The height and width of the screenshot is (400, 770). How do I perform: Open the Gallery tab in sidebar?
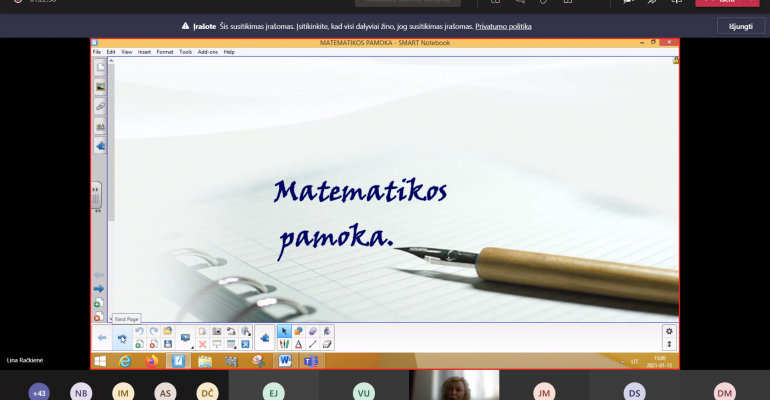[100, 87]
